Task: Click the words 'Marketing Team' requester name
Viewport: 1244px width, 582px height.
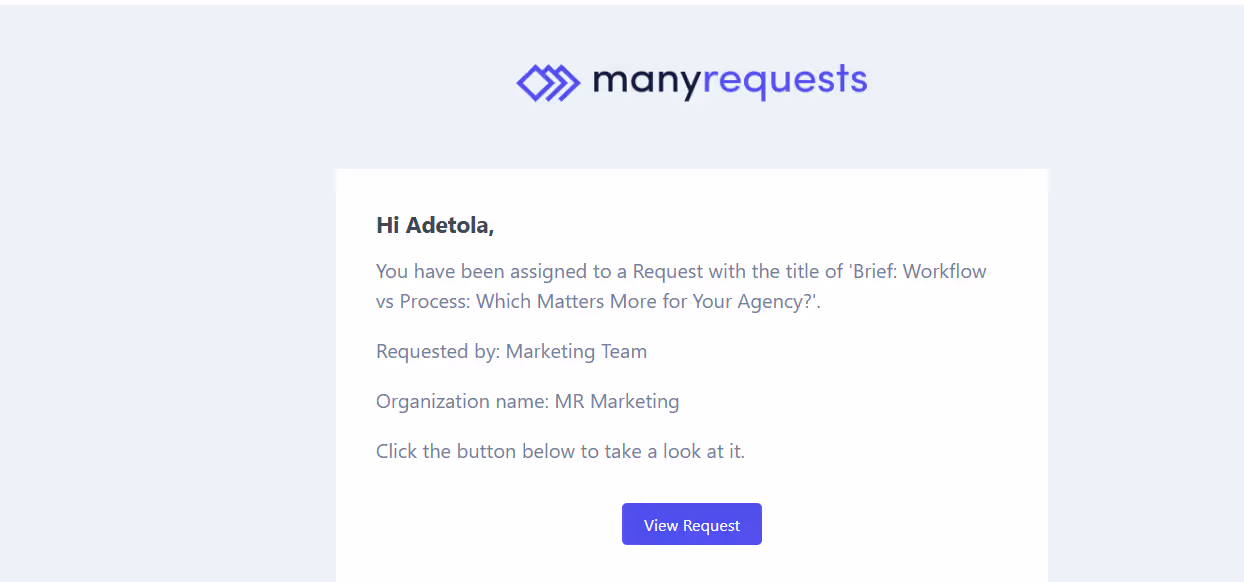Action: [576, 351]
